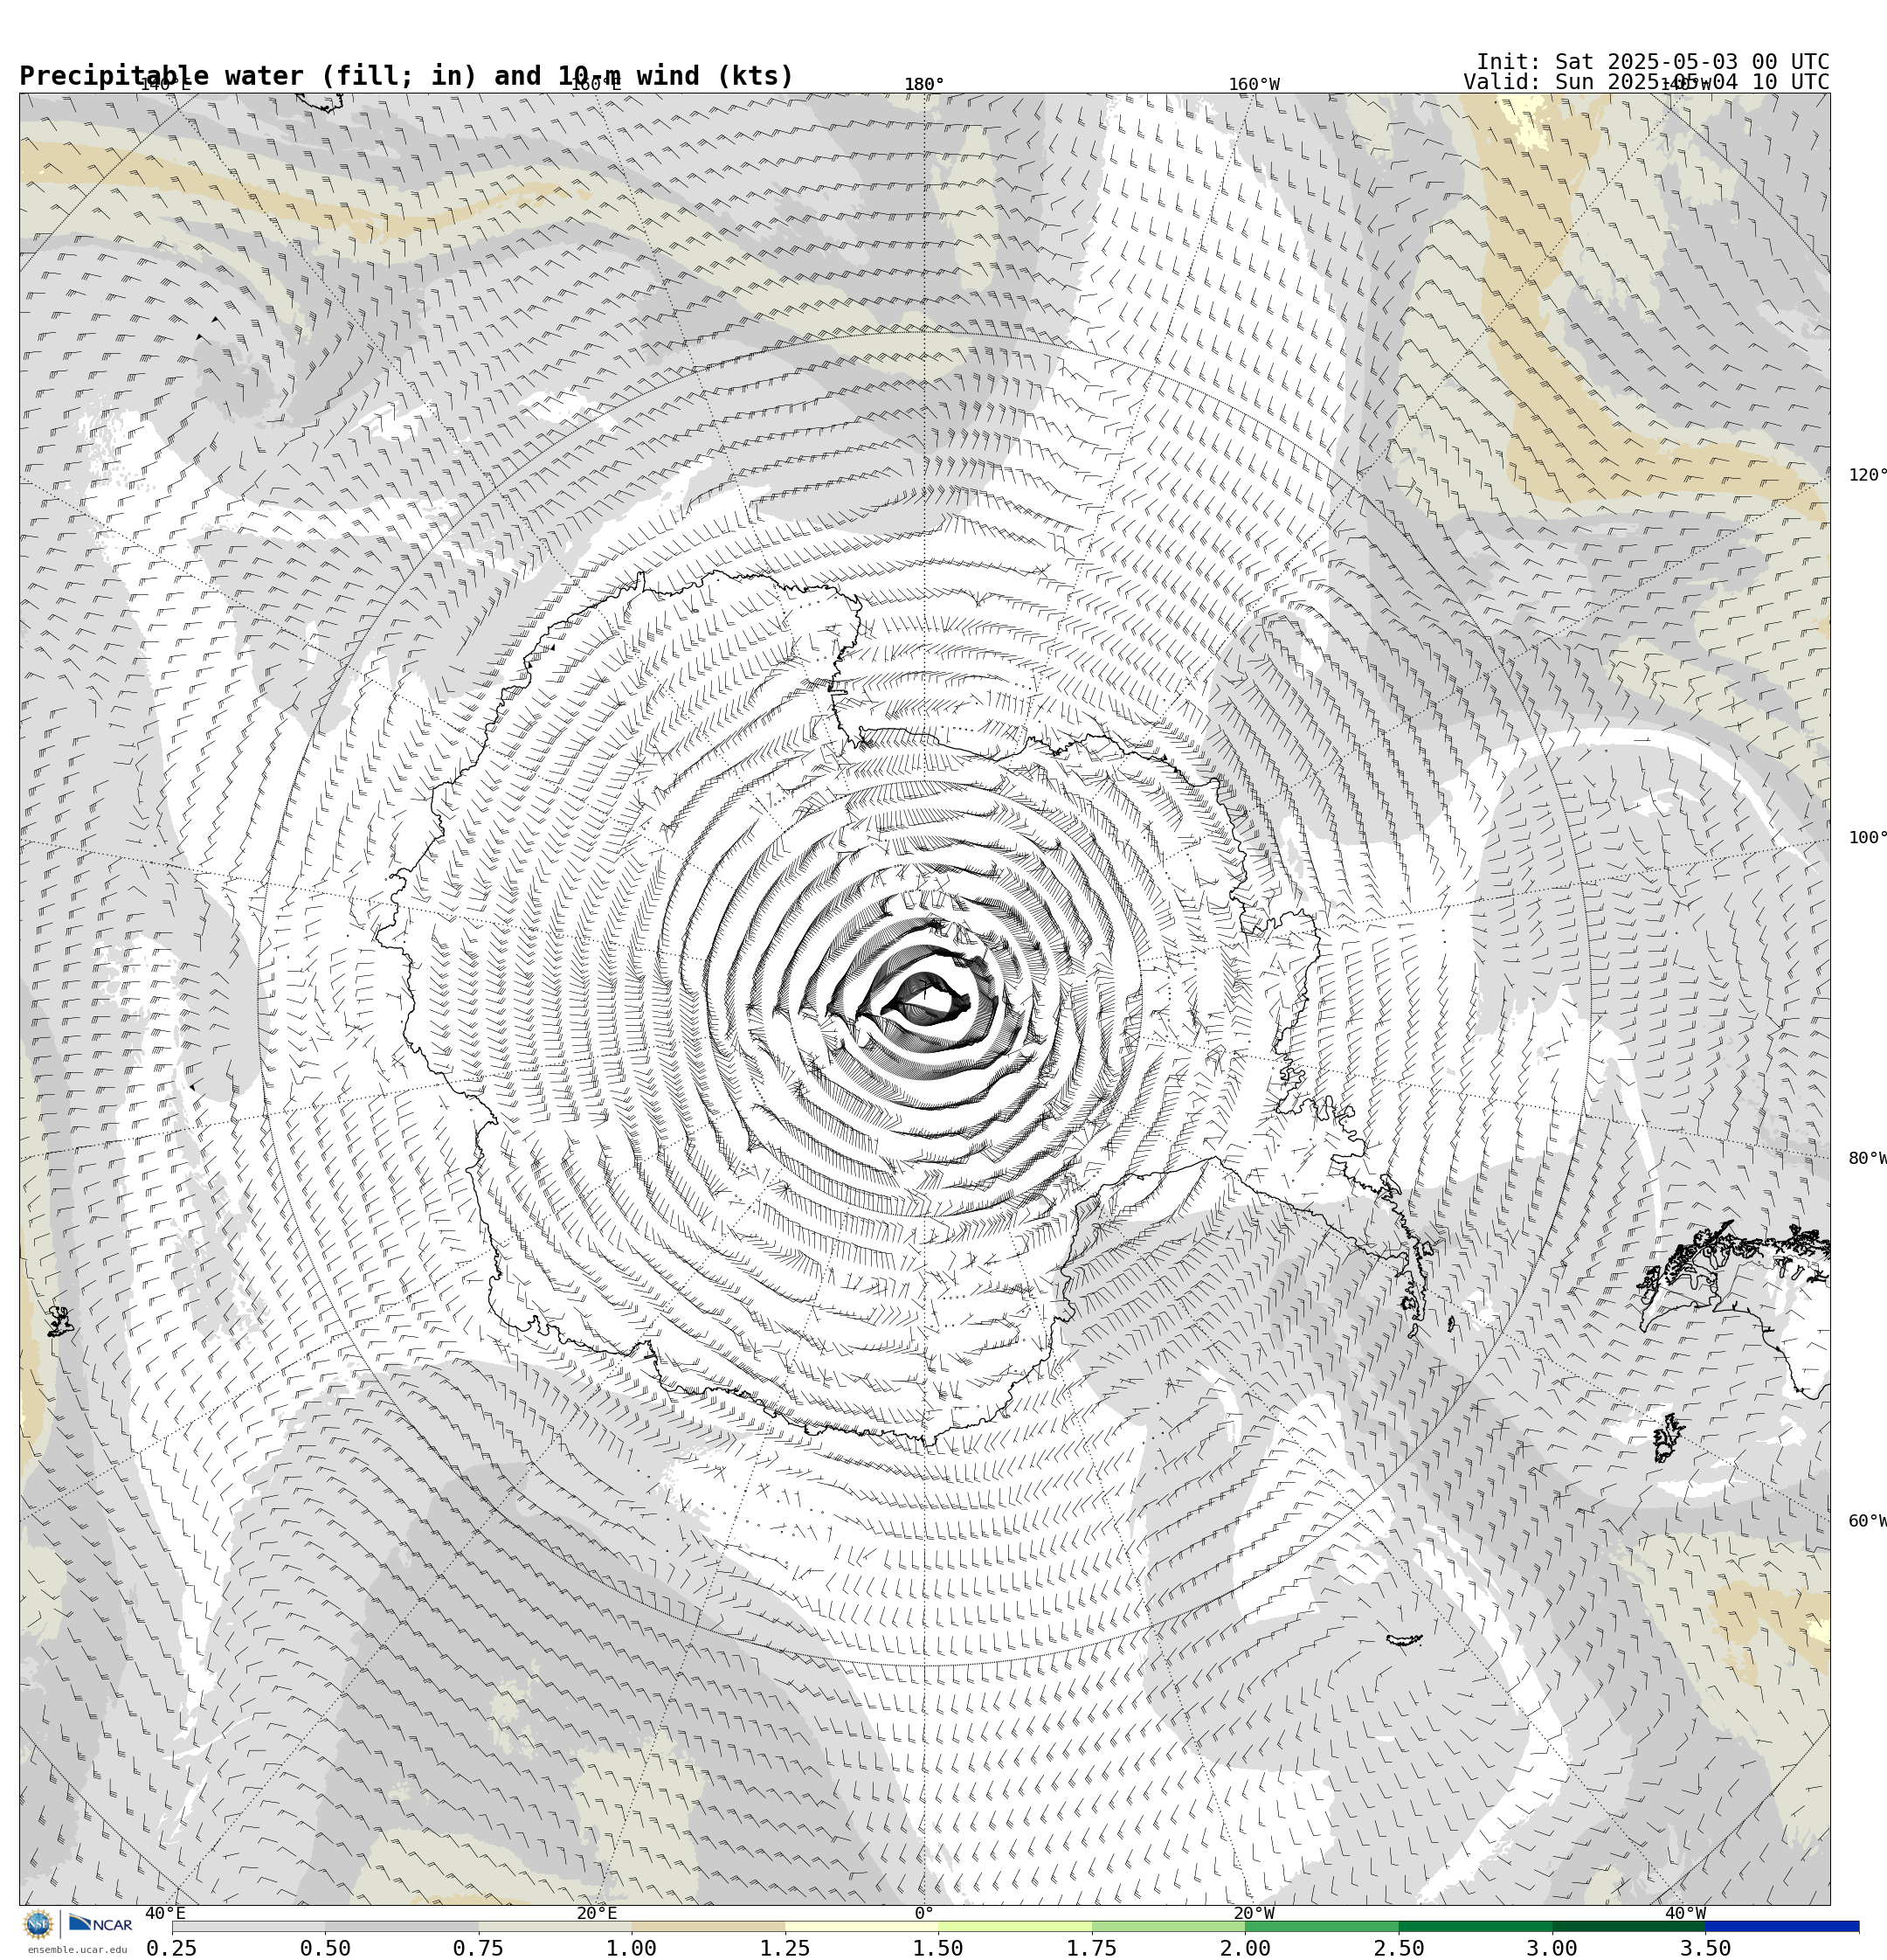Open the ensemble.ucar.edu text link
Image resolution: width=1887 pixels, height=1960 pixels.
tap(77, 1950)
